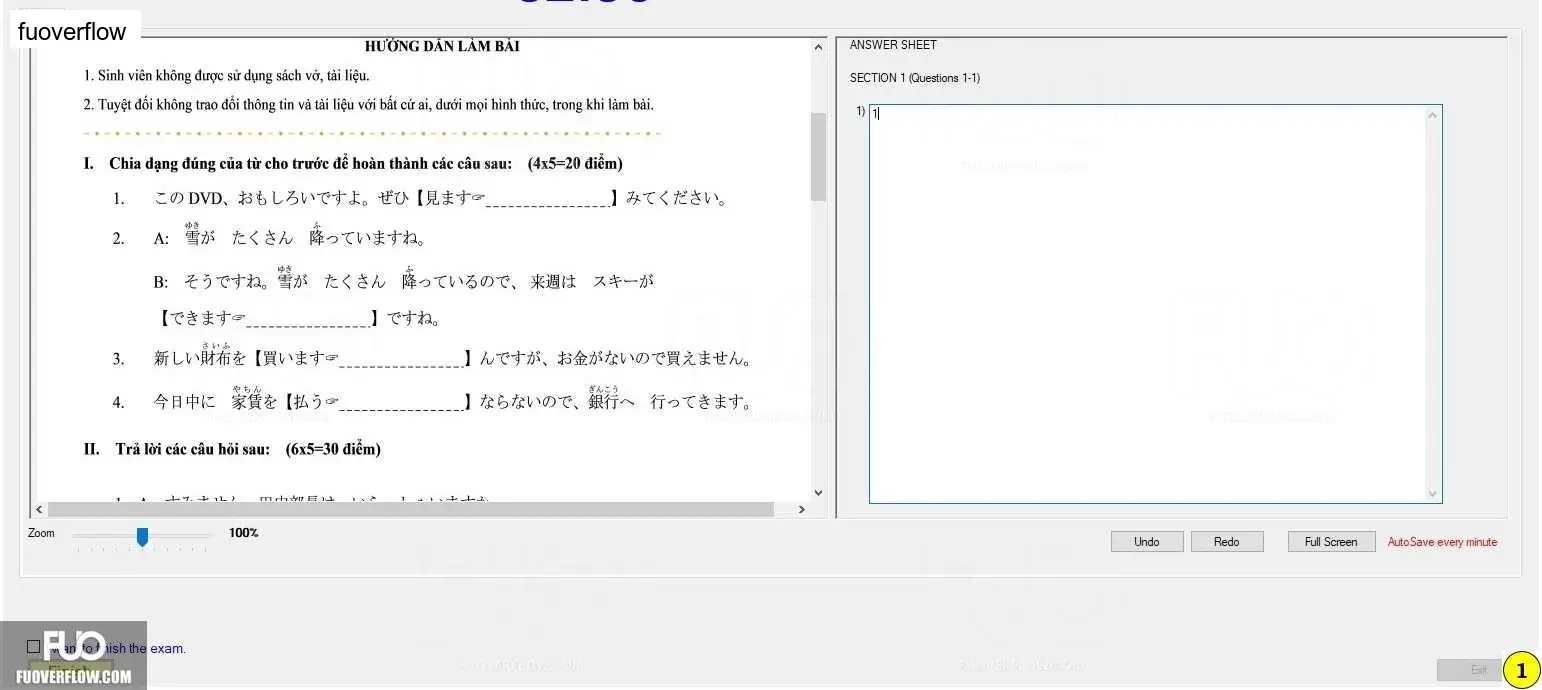Click the 'II. Trả lời các câu hỏi sau' heading
This screenshot has height=690, width=1542.
pyautogui.click(x=232, y=449)
